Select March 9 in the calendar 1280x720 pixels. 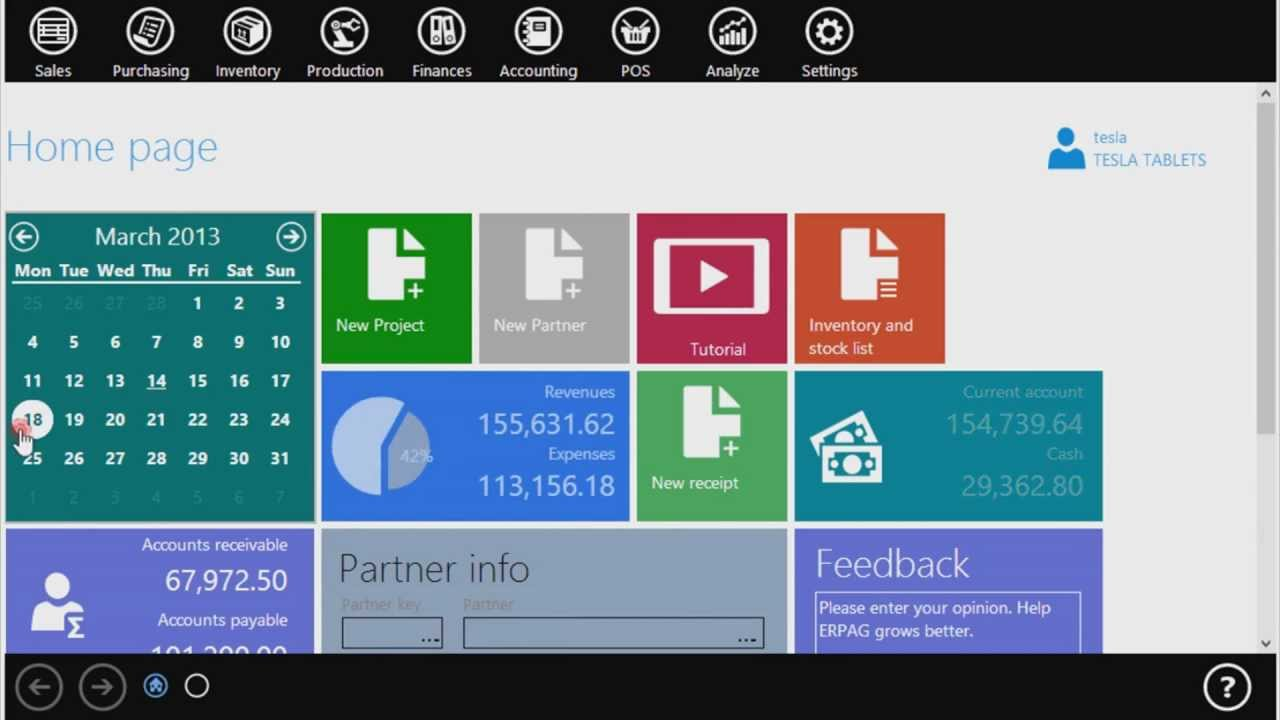[239, 342]
